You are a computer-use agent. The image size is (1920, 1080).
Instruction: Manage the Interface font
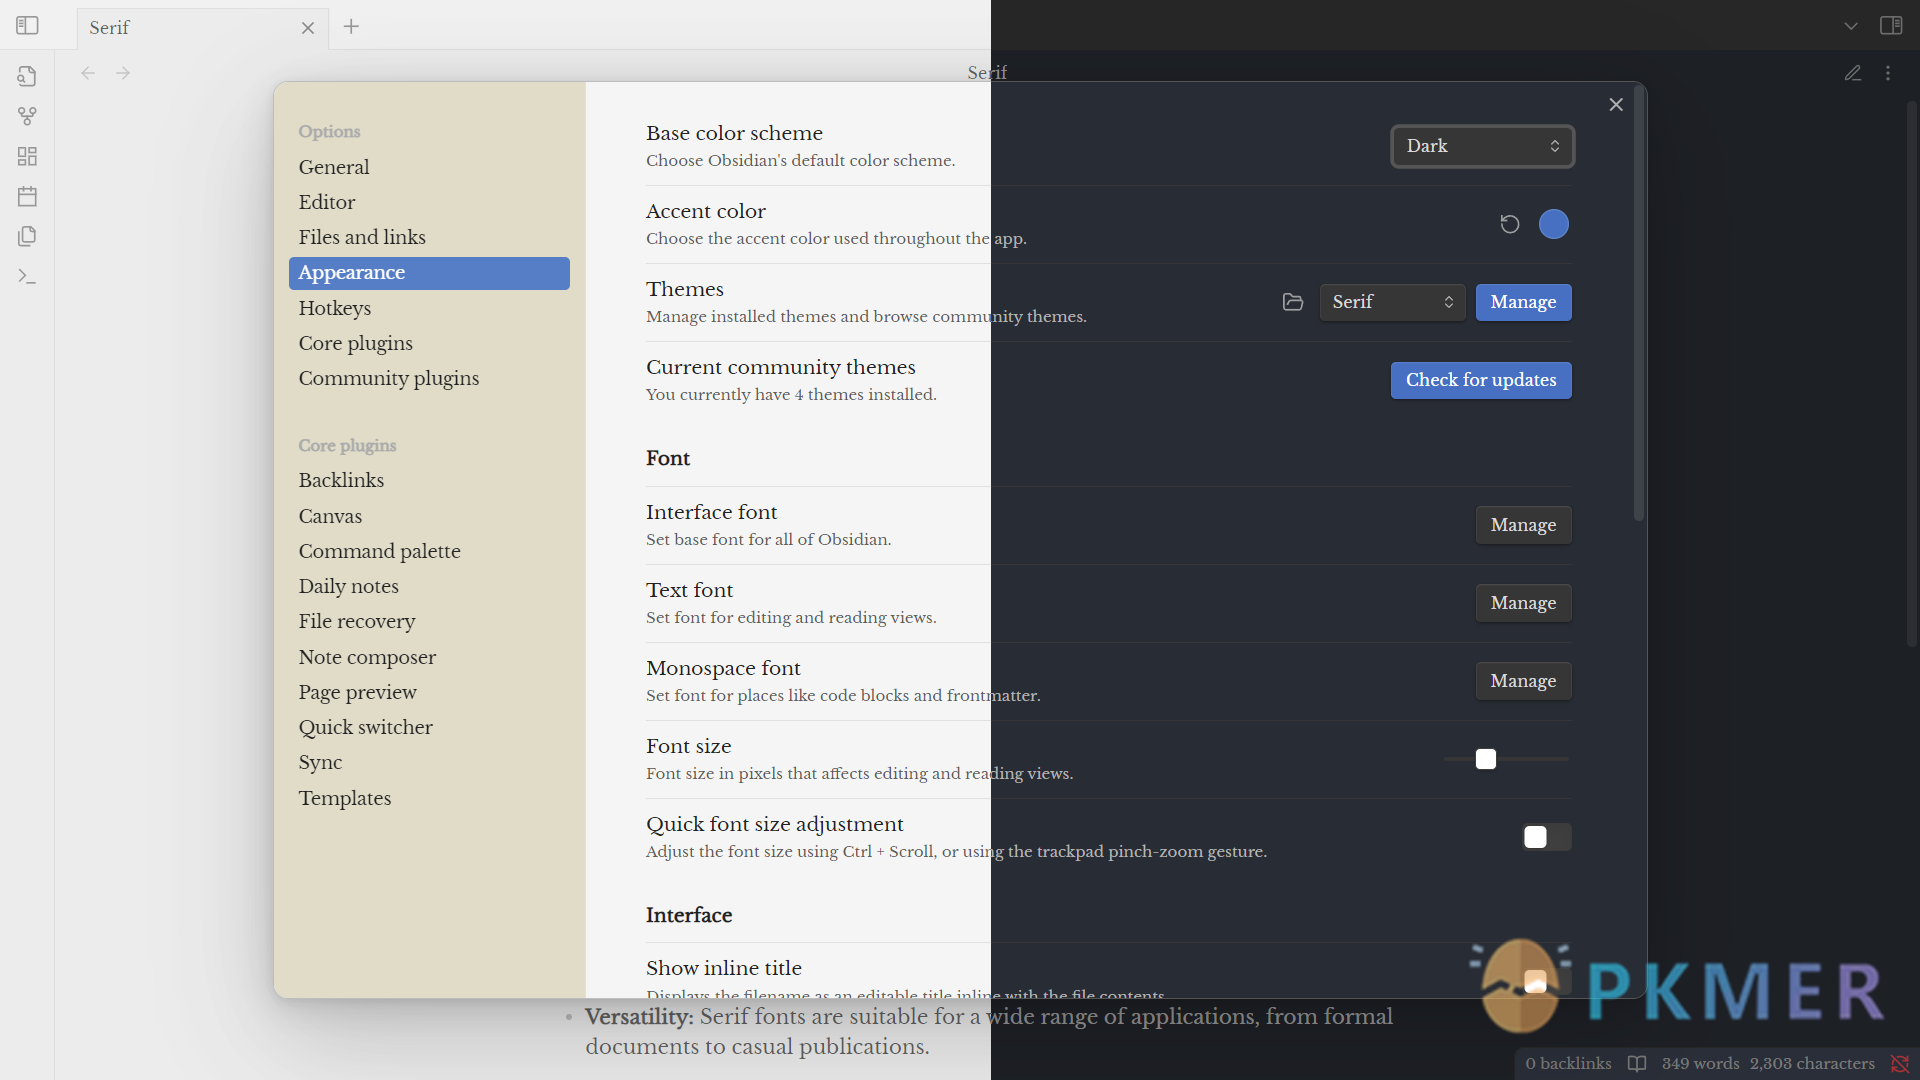[1523, 525]
